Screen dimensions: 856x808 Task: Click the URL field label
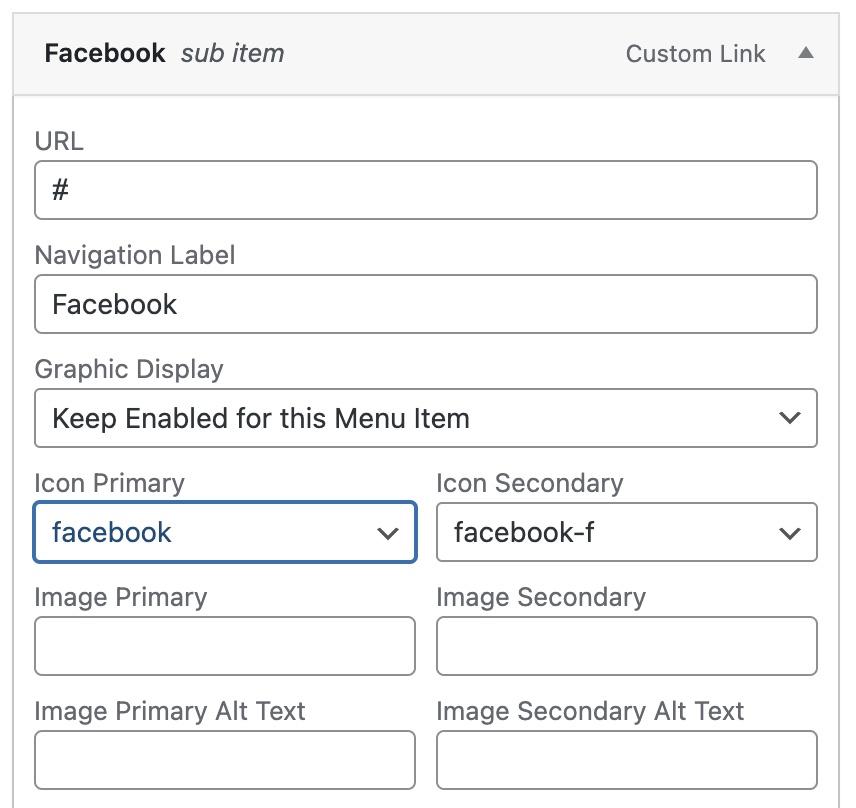(x=59, y=141)
